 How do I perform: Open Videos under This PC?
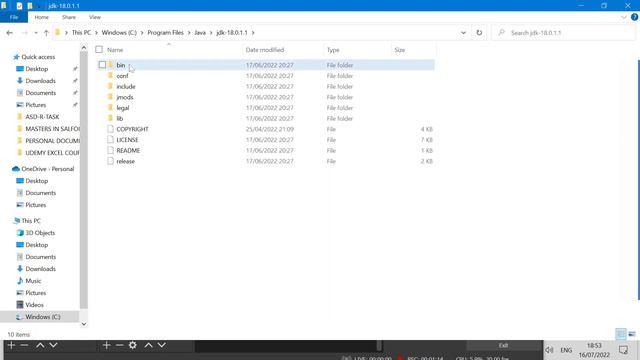click(x=34, y=305)
